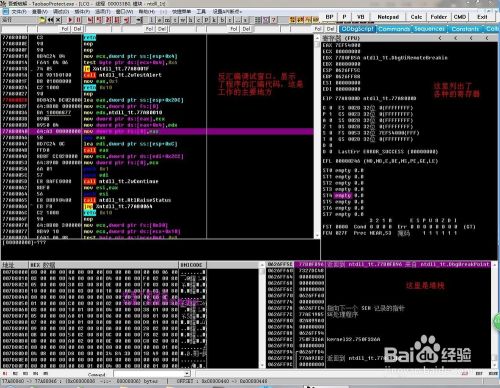Open patches 'P' button
Viewport: 500px width, 388px height.
206,20
